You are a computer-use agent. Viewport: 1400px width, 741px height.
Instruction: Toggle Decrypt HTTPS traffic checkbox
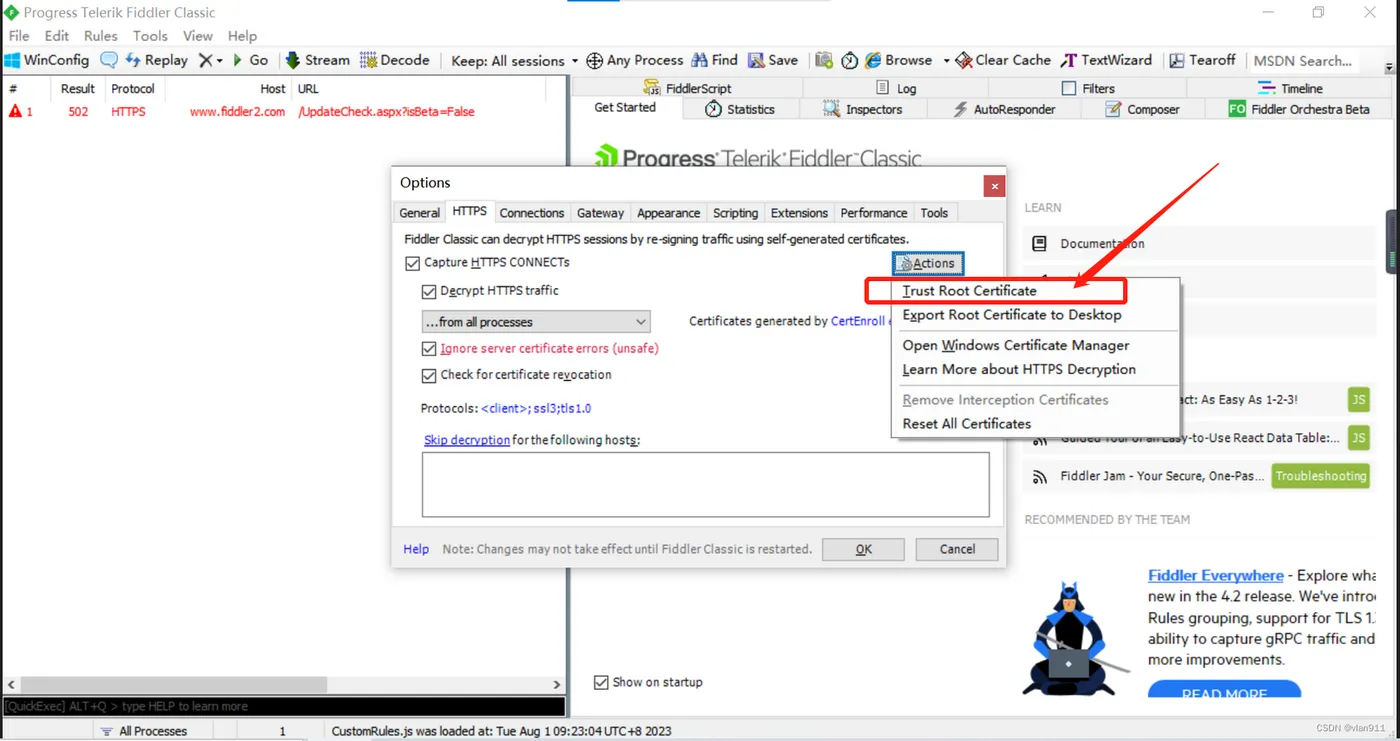[x=429, y=291]
